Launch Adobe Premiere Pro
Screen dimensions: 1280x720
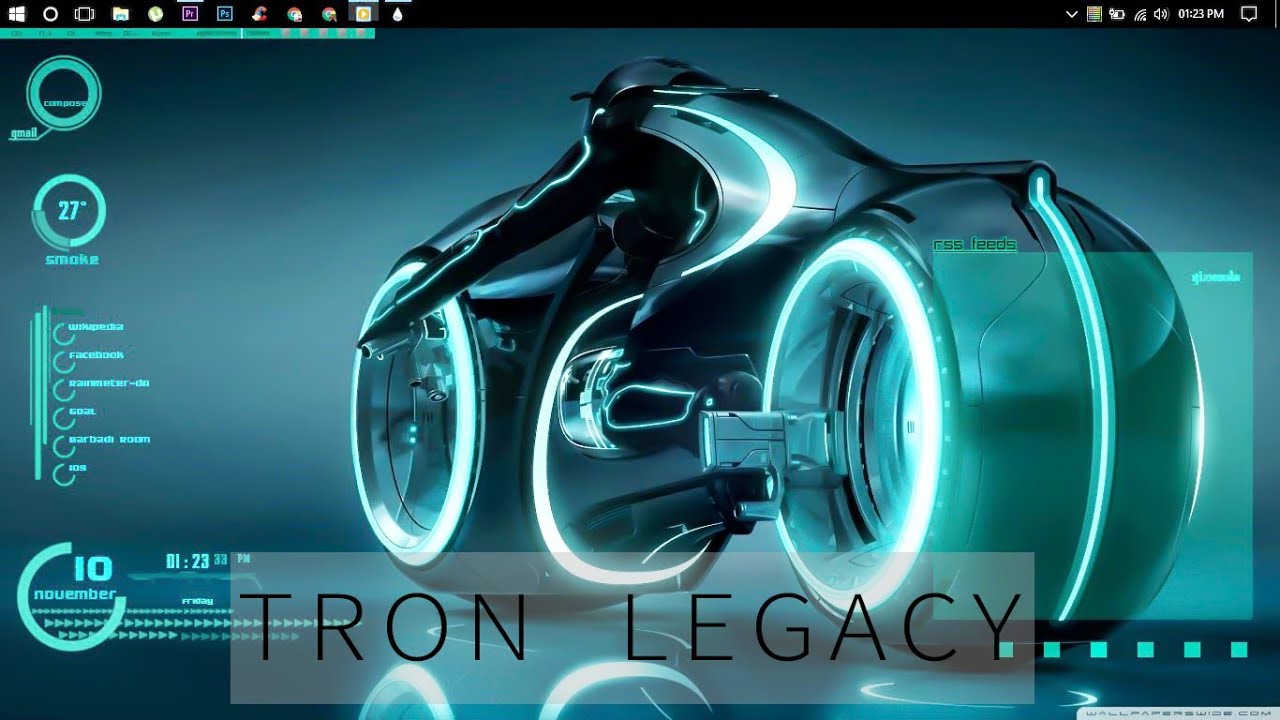pos(190,14)
